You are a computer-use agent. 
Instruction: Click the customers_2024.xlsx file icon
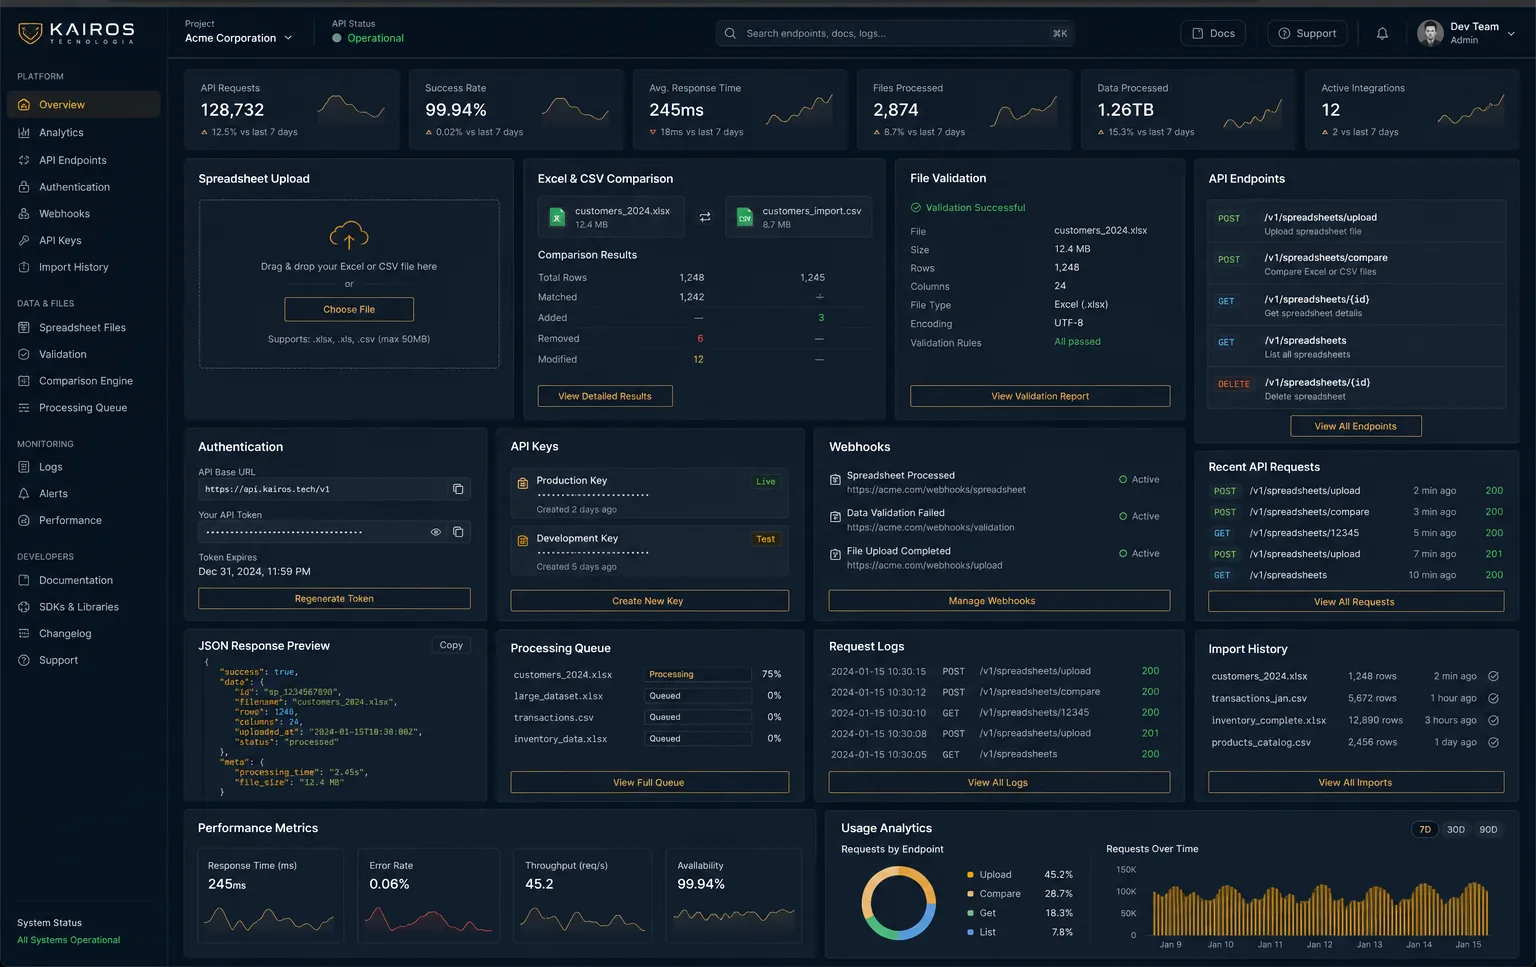[x=557, y=217]
